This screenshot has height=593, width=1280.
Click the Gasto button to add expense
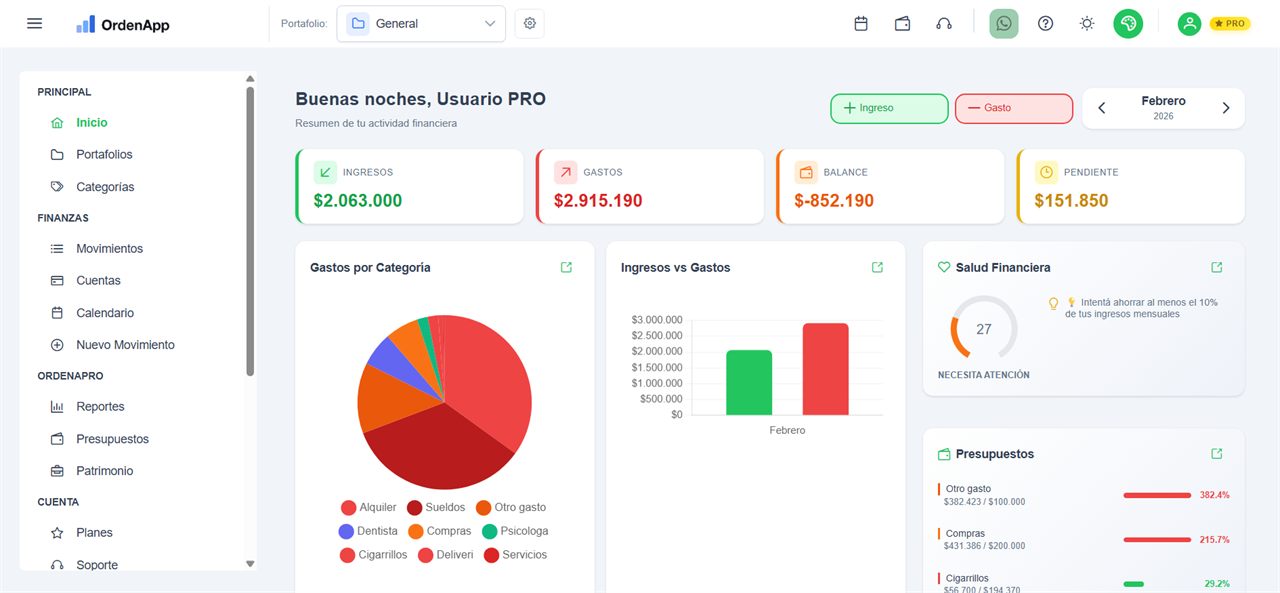point(1013,108)
